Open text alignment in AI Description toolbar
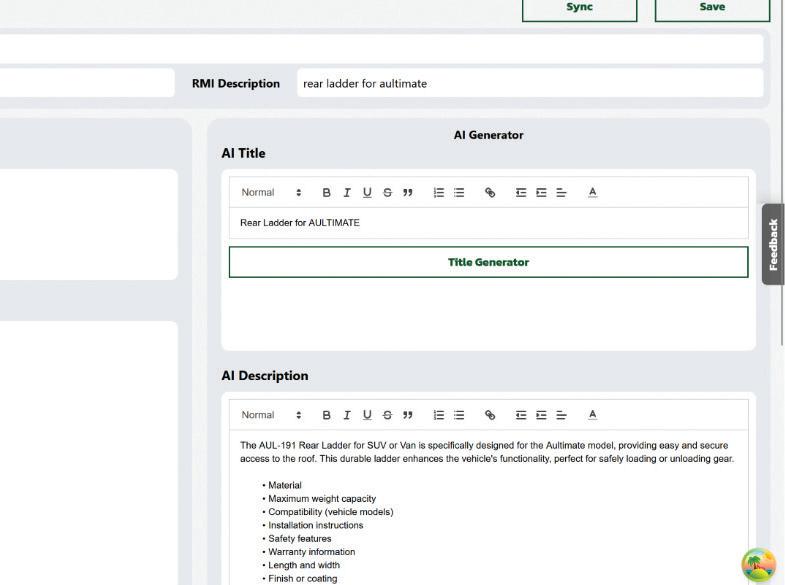This screenshot has width=785, height=585. coord(561,415)
